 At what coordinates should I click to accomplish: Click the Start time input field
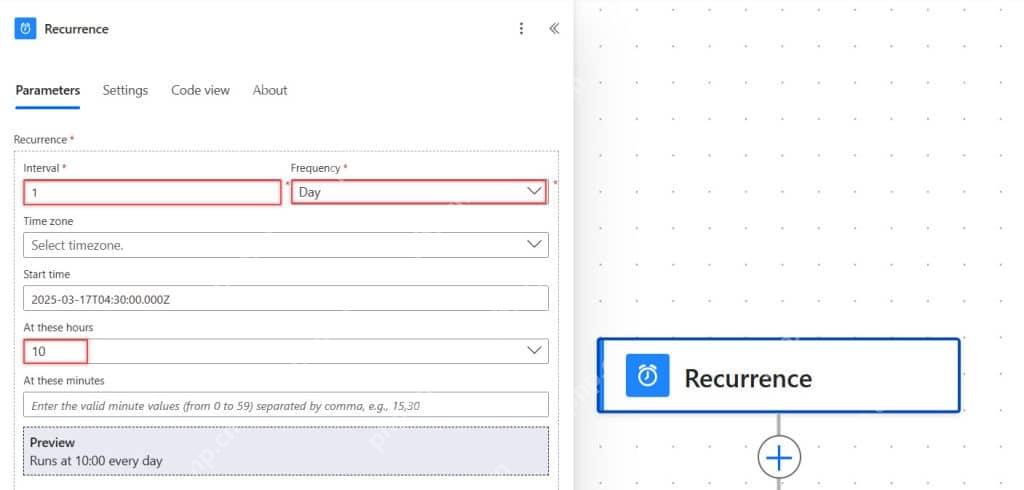285,298
